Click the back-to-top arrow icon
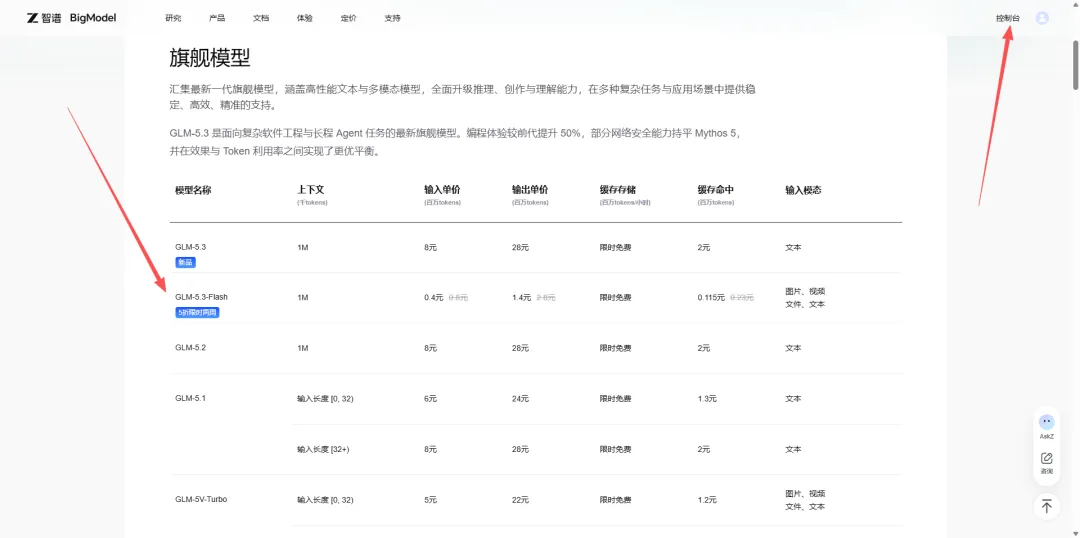Viewport: 1080px width, 538px height. pos(1046,506)
